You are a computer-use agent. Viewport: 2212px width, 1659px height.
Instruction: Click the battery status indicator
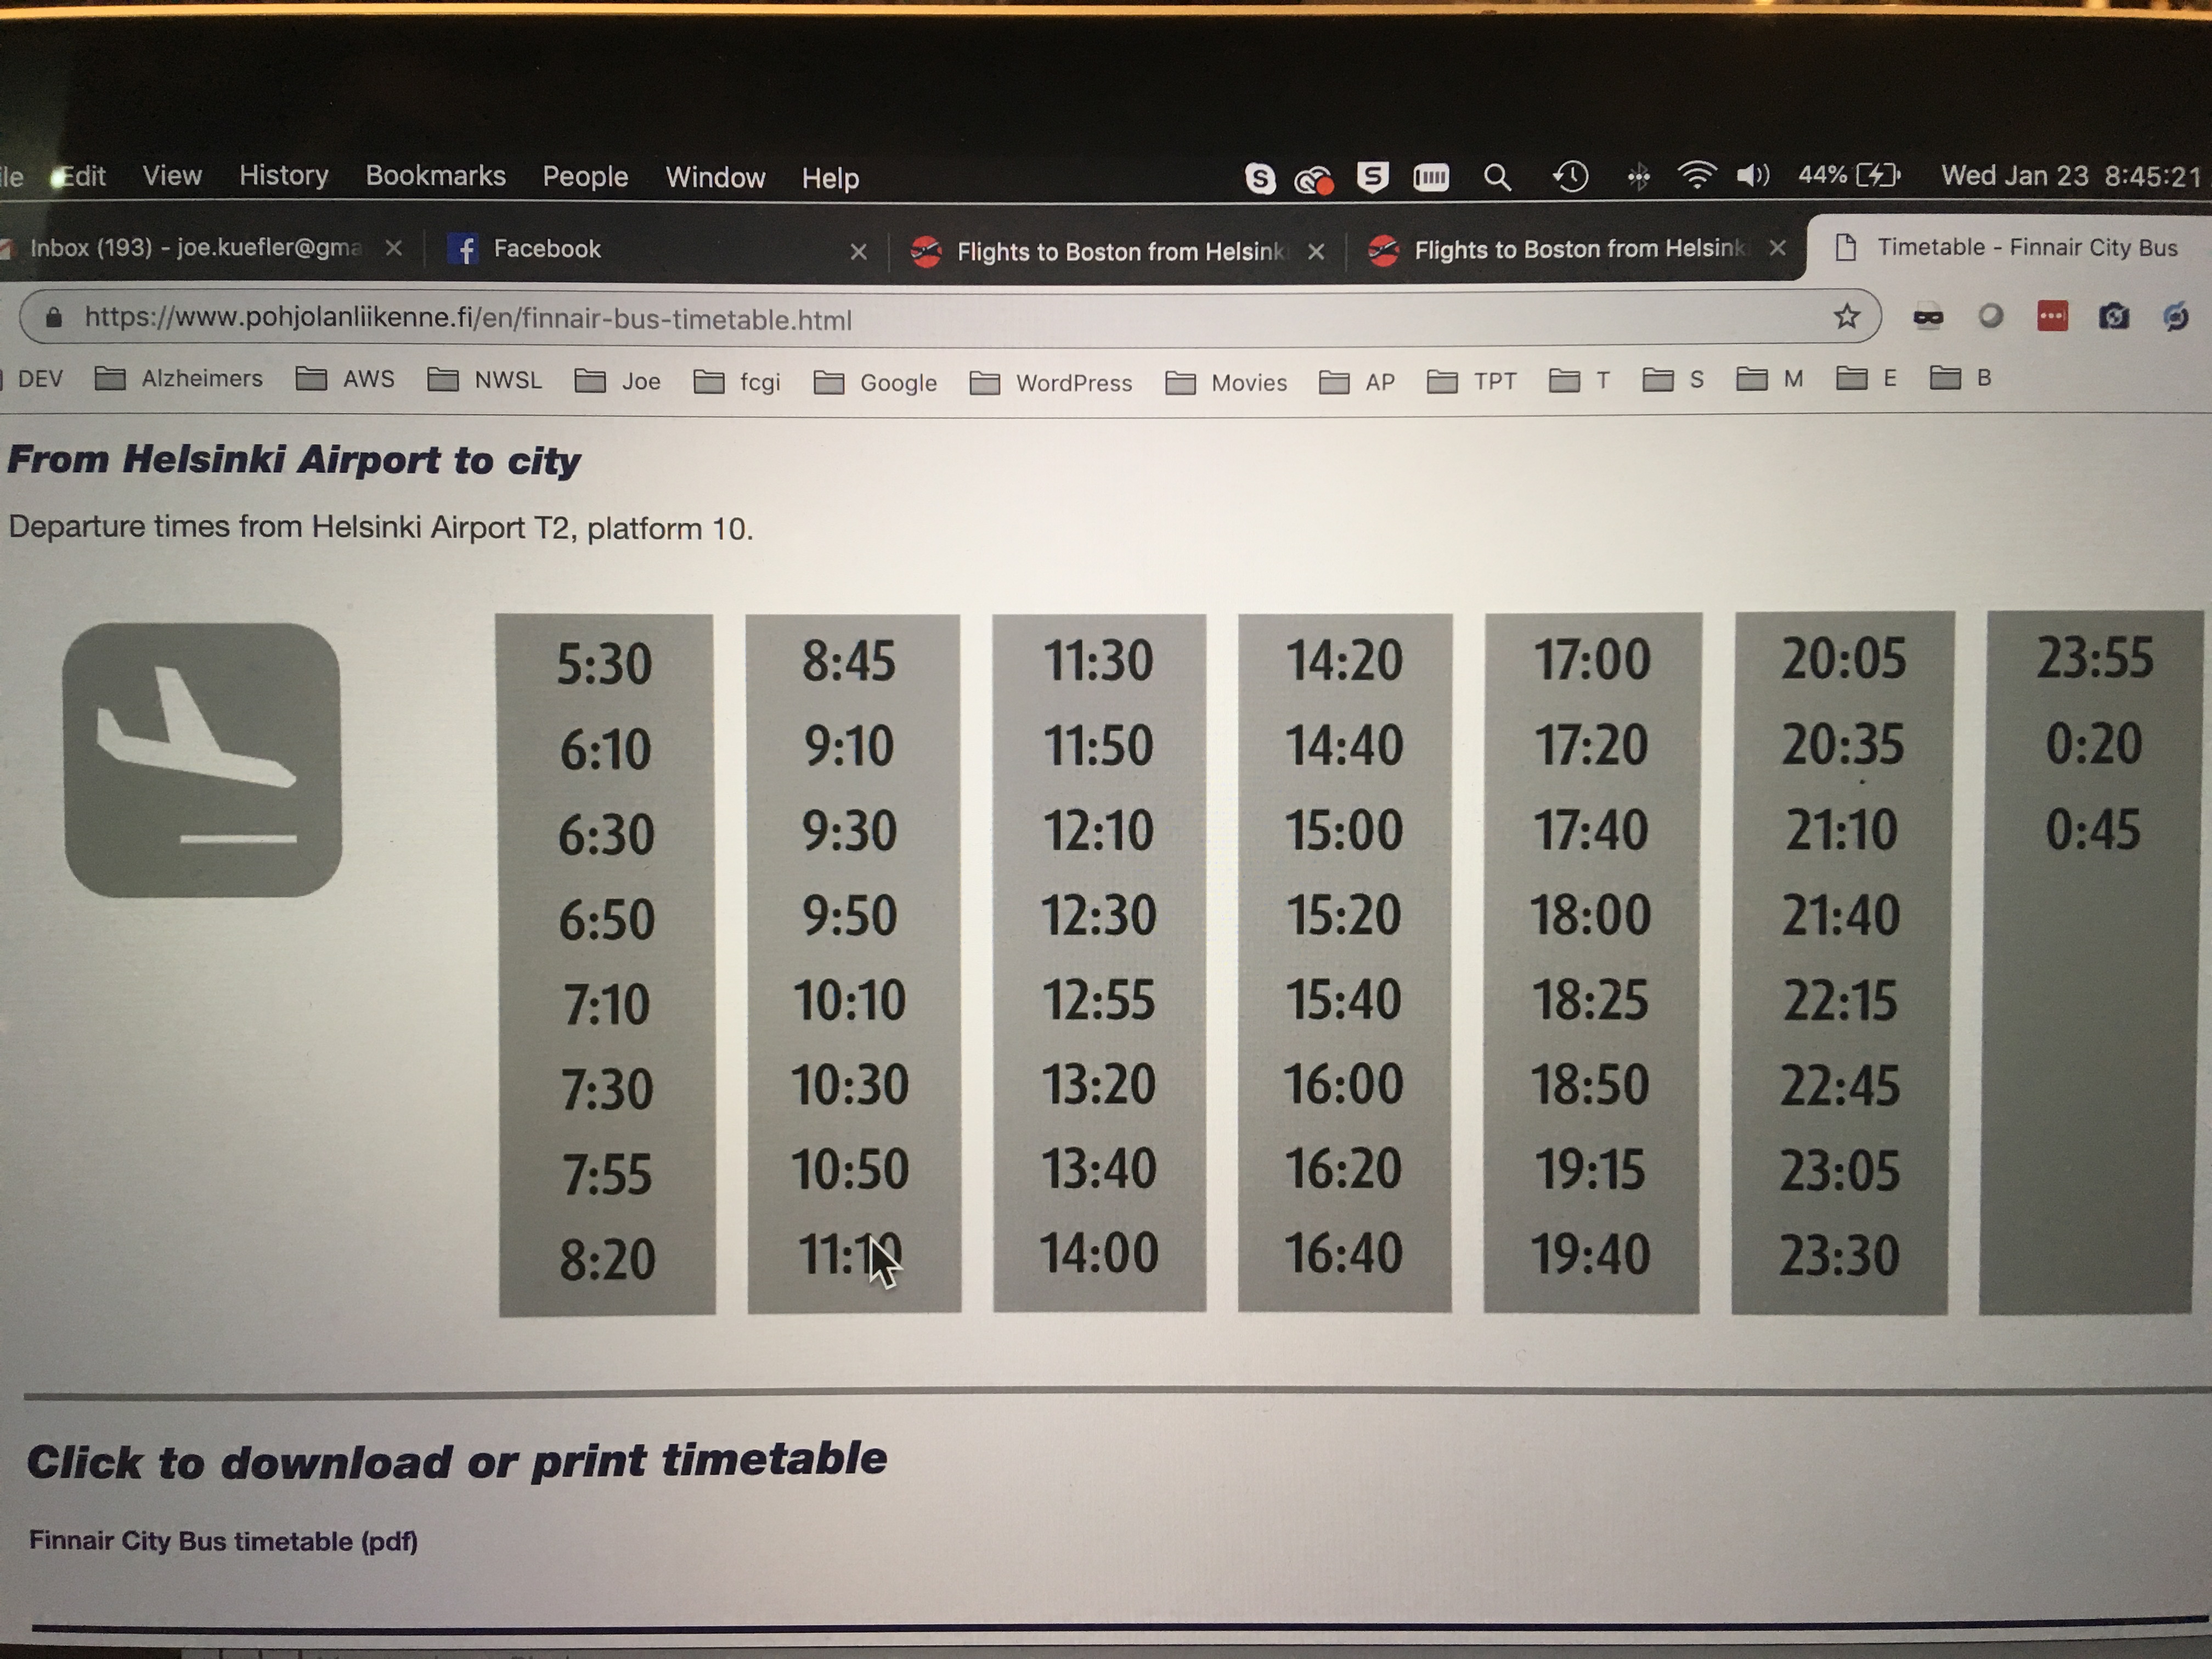(x=1849, y=176)
